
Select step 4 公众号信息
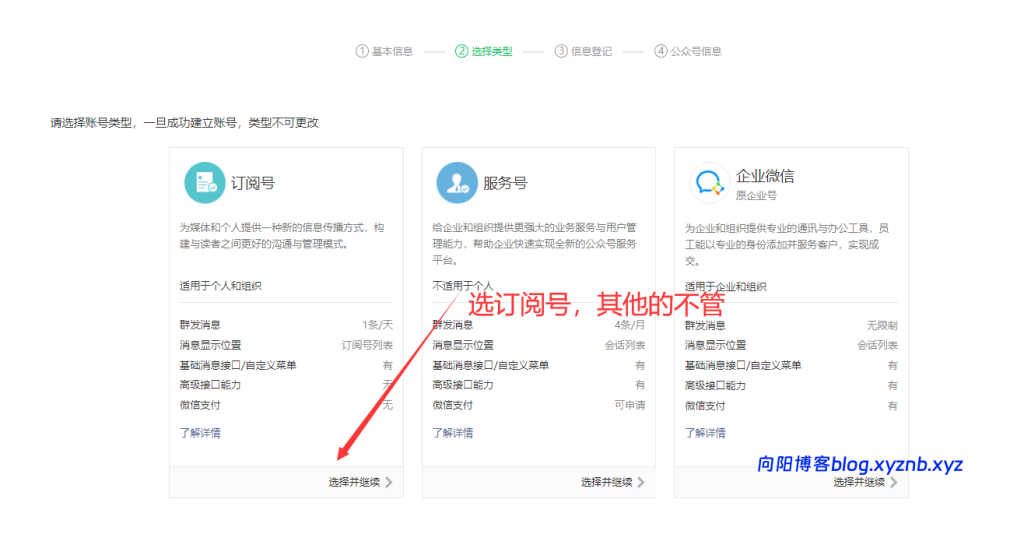point(688,51)
